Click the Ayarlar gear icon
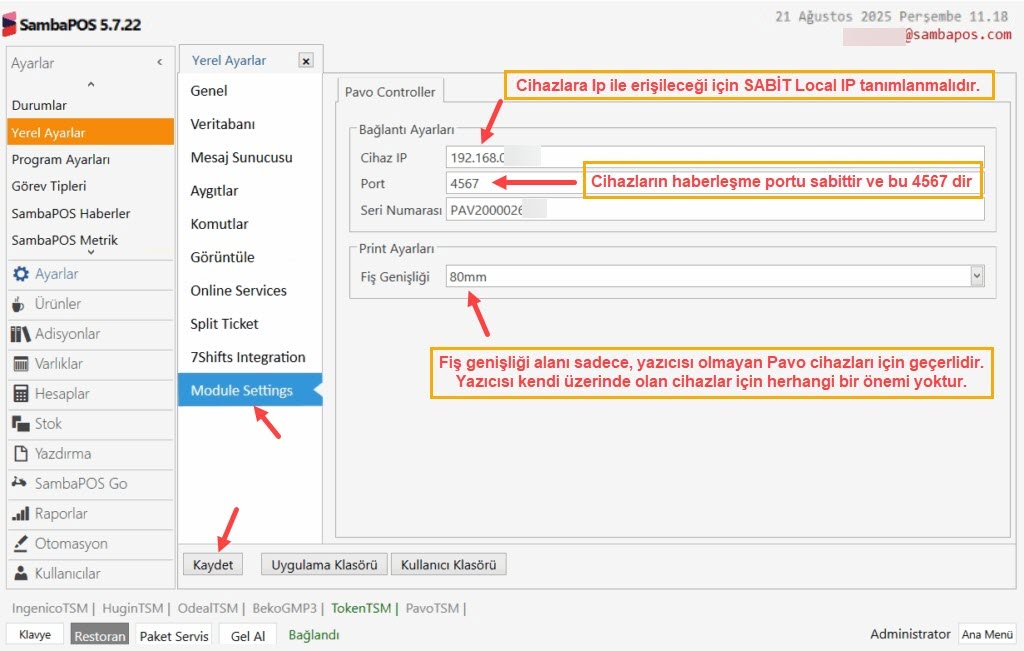The width and height of the screenshot is (1024, 651). pos(21,274)
